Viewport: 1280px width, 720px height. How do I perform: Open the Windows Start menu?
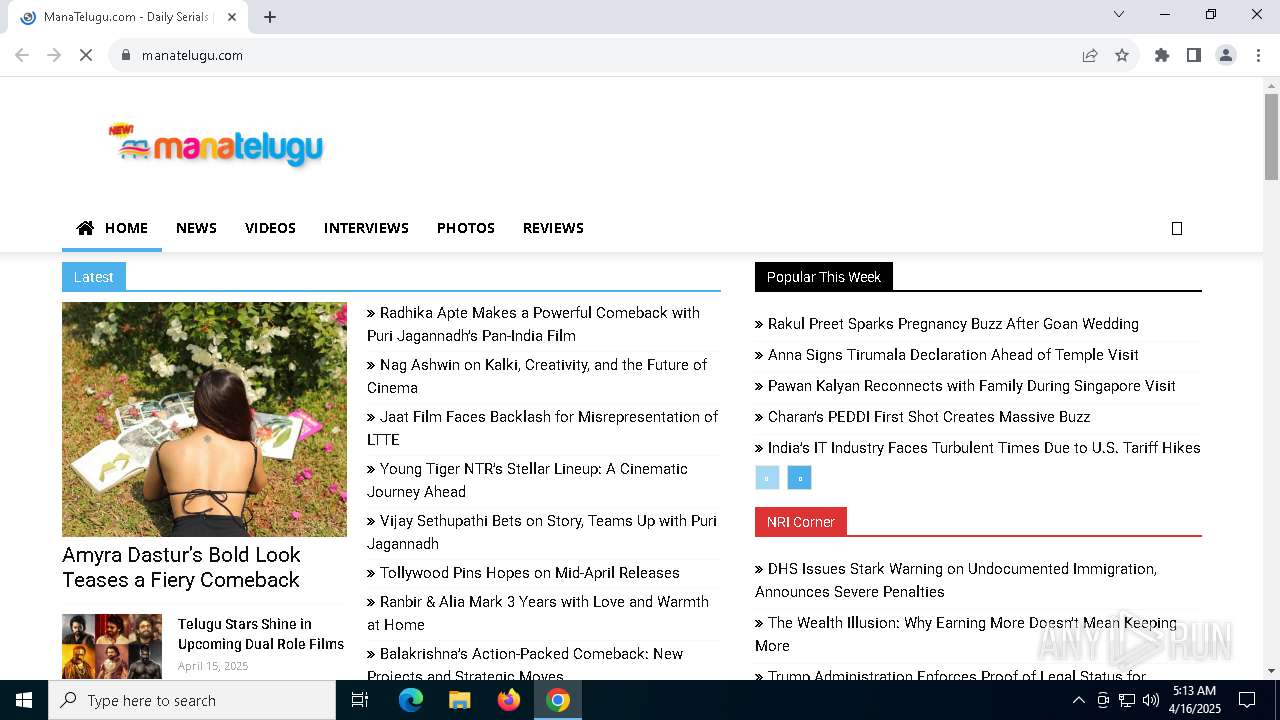pyautogui.click(x=24, y=700)
